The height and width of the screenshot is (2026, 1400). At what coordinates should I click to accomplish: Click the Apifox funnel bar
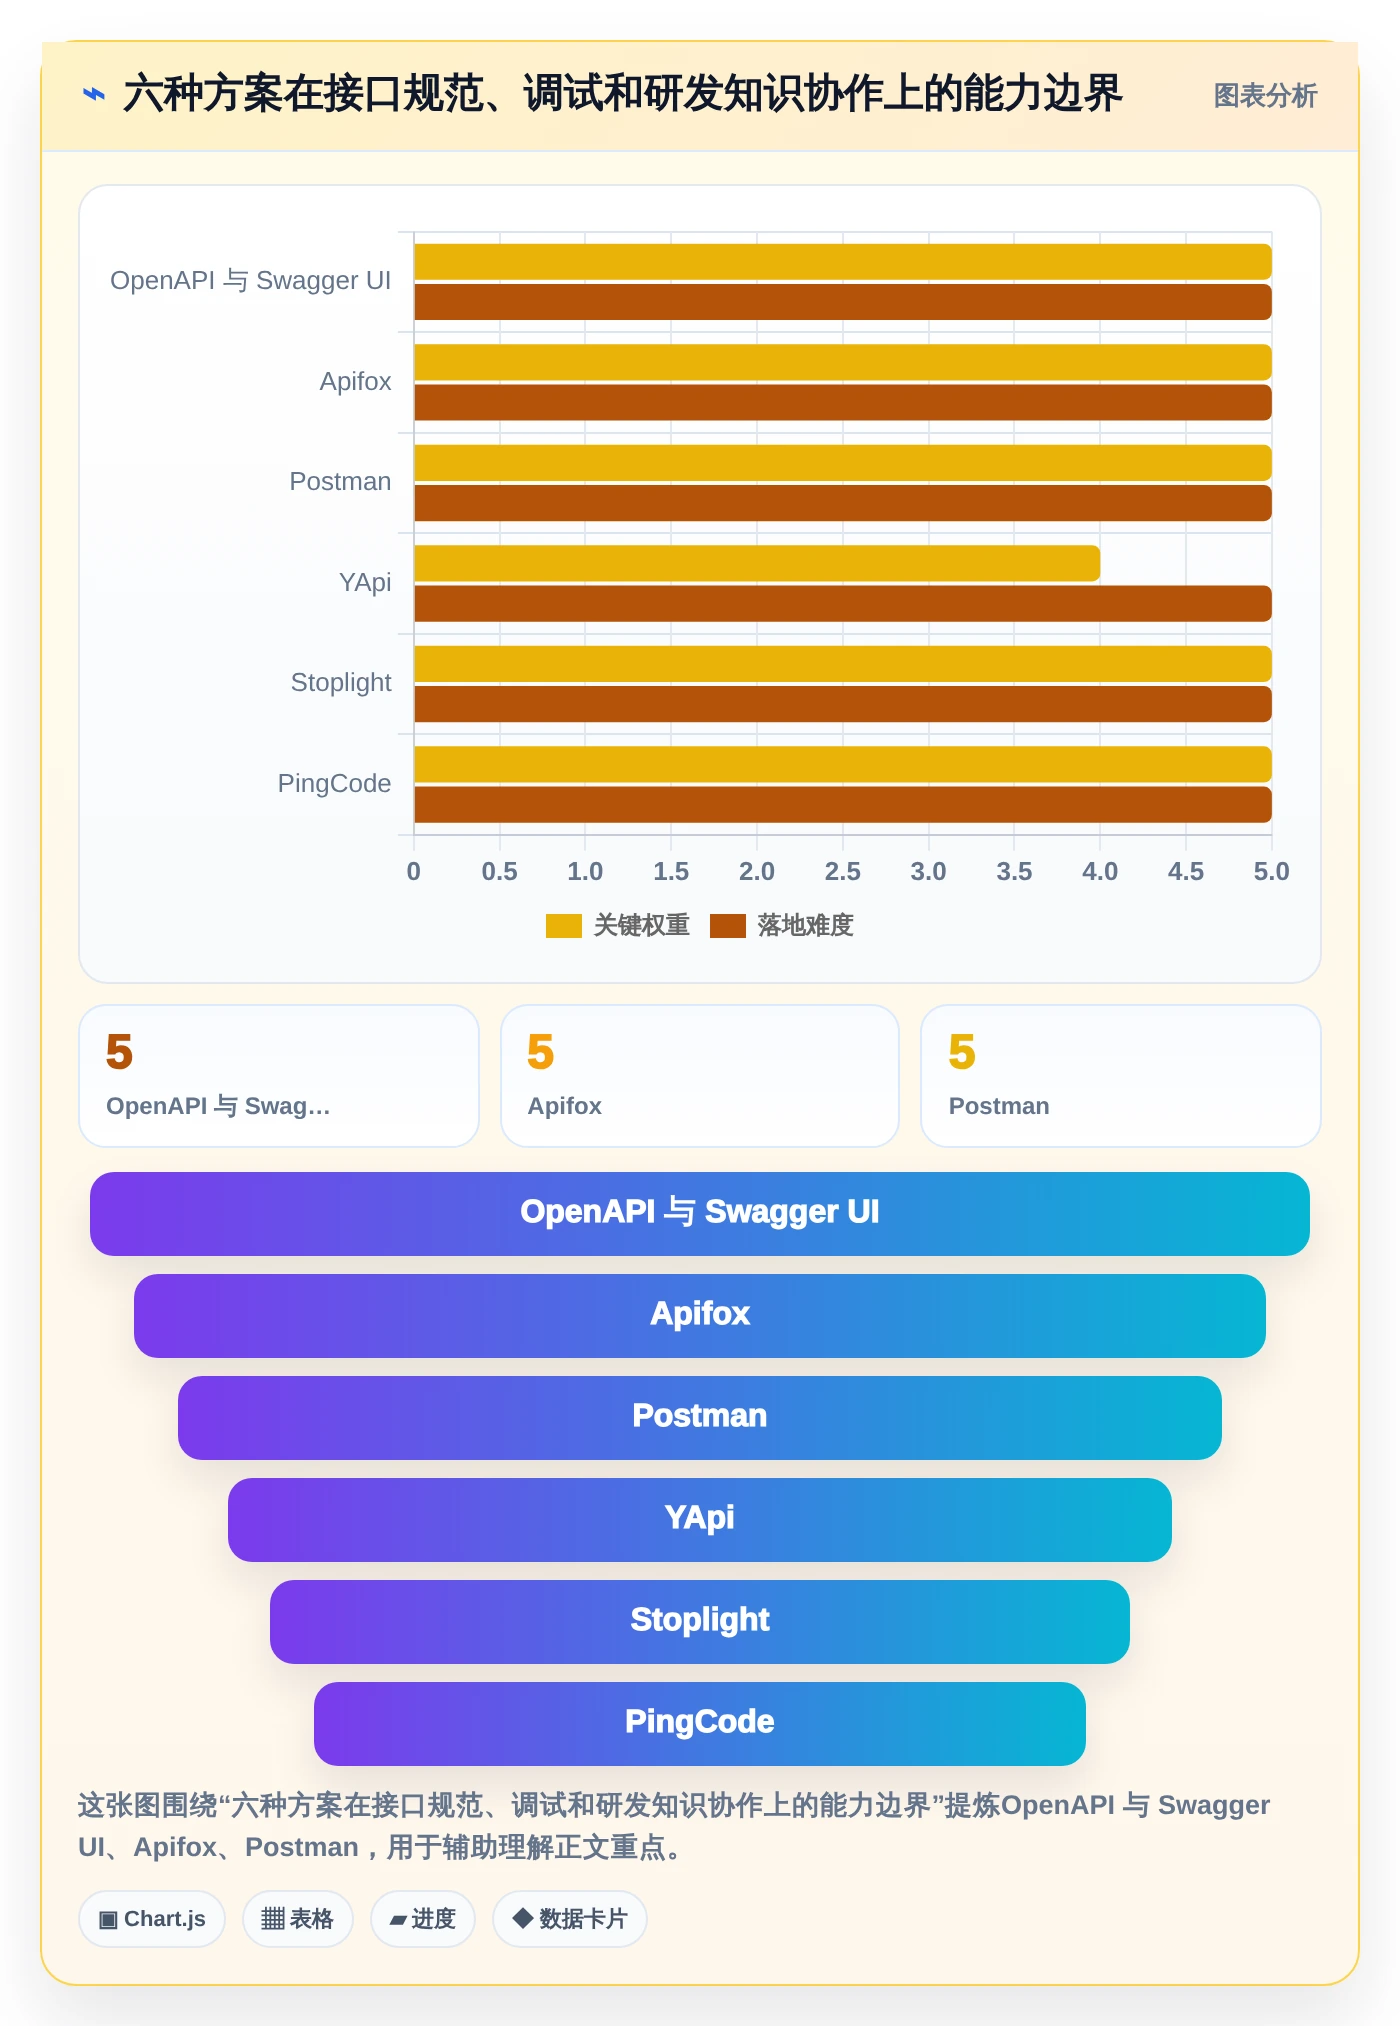tap(700, 1316)
